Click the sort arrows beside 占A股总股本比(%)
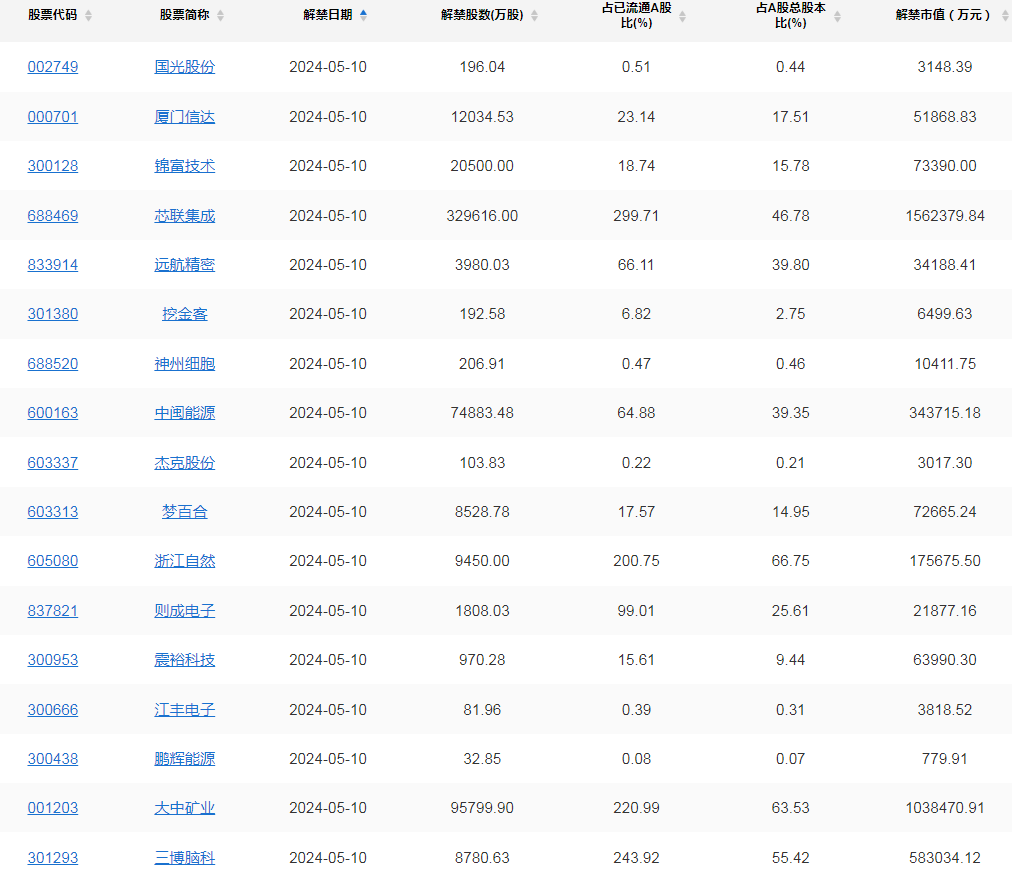 click(x=837, y=16)
